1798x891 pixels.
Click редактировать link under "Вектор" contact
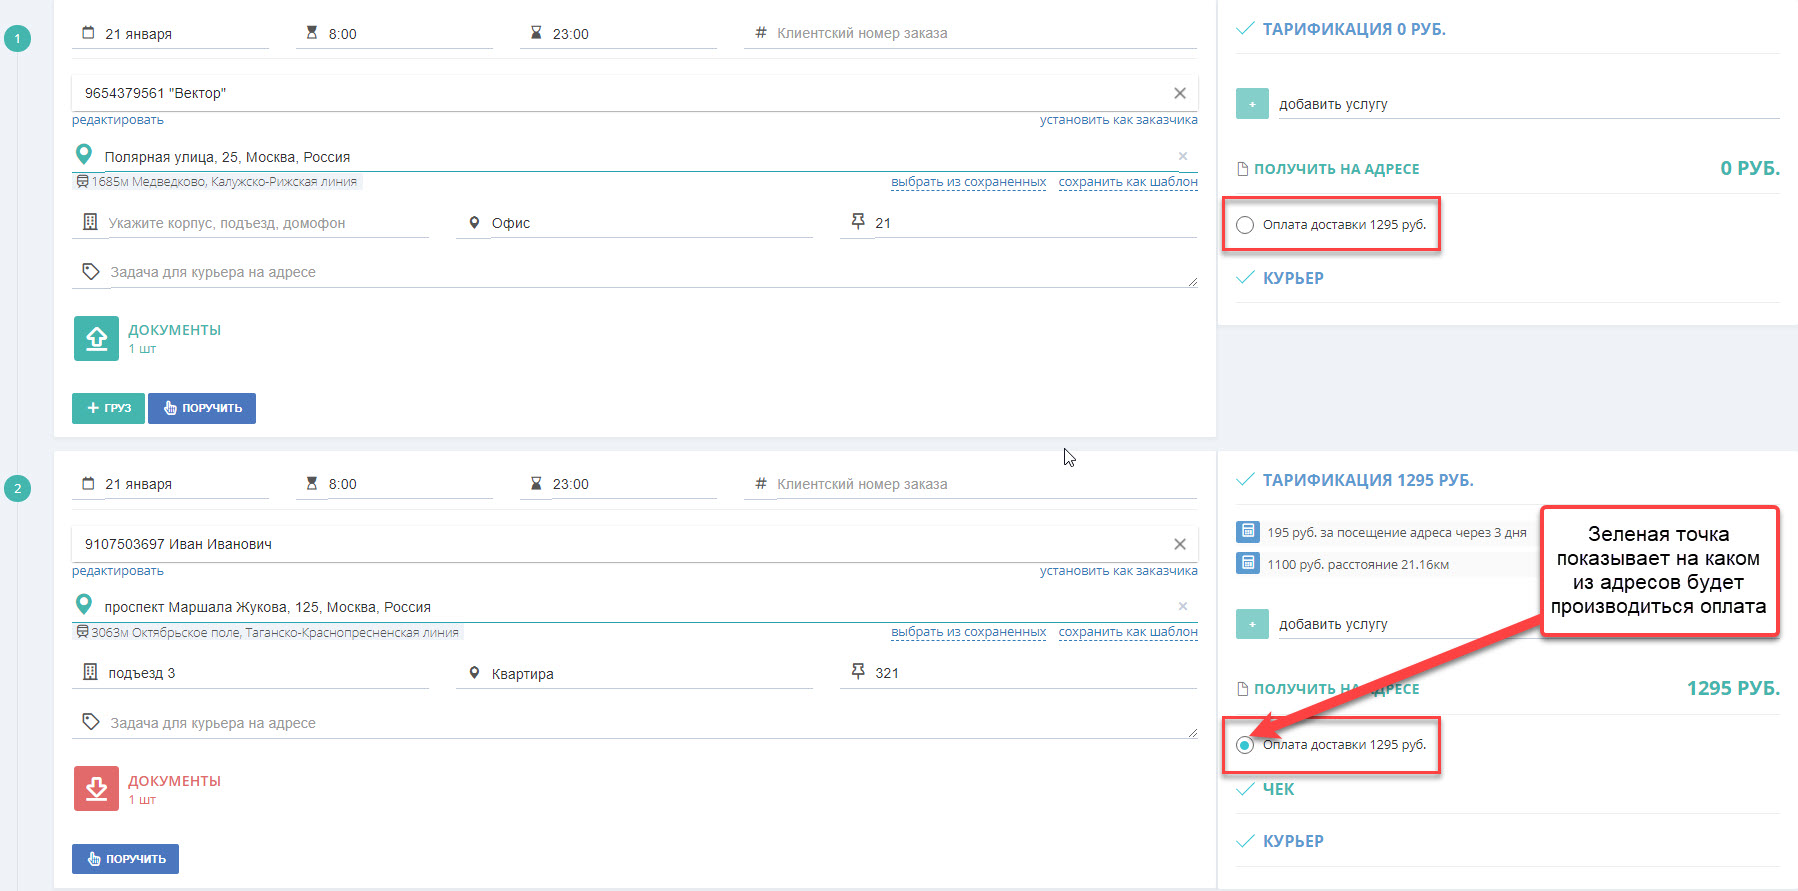tap(118, 120)
